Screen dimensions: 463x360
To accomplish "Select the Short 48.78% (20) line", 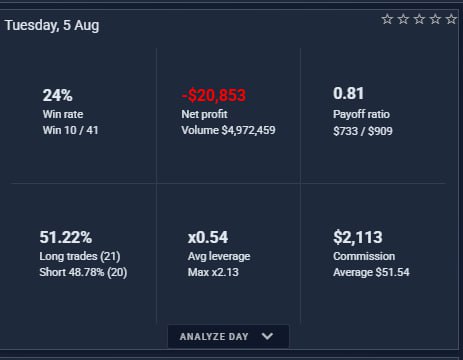I will coord(83,272).
